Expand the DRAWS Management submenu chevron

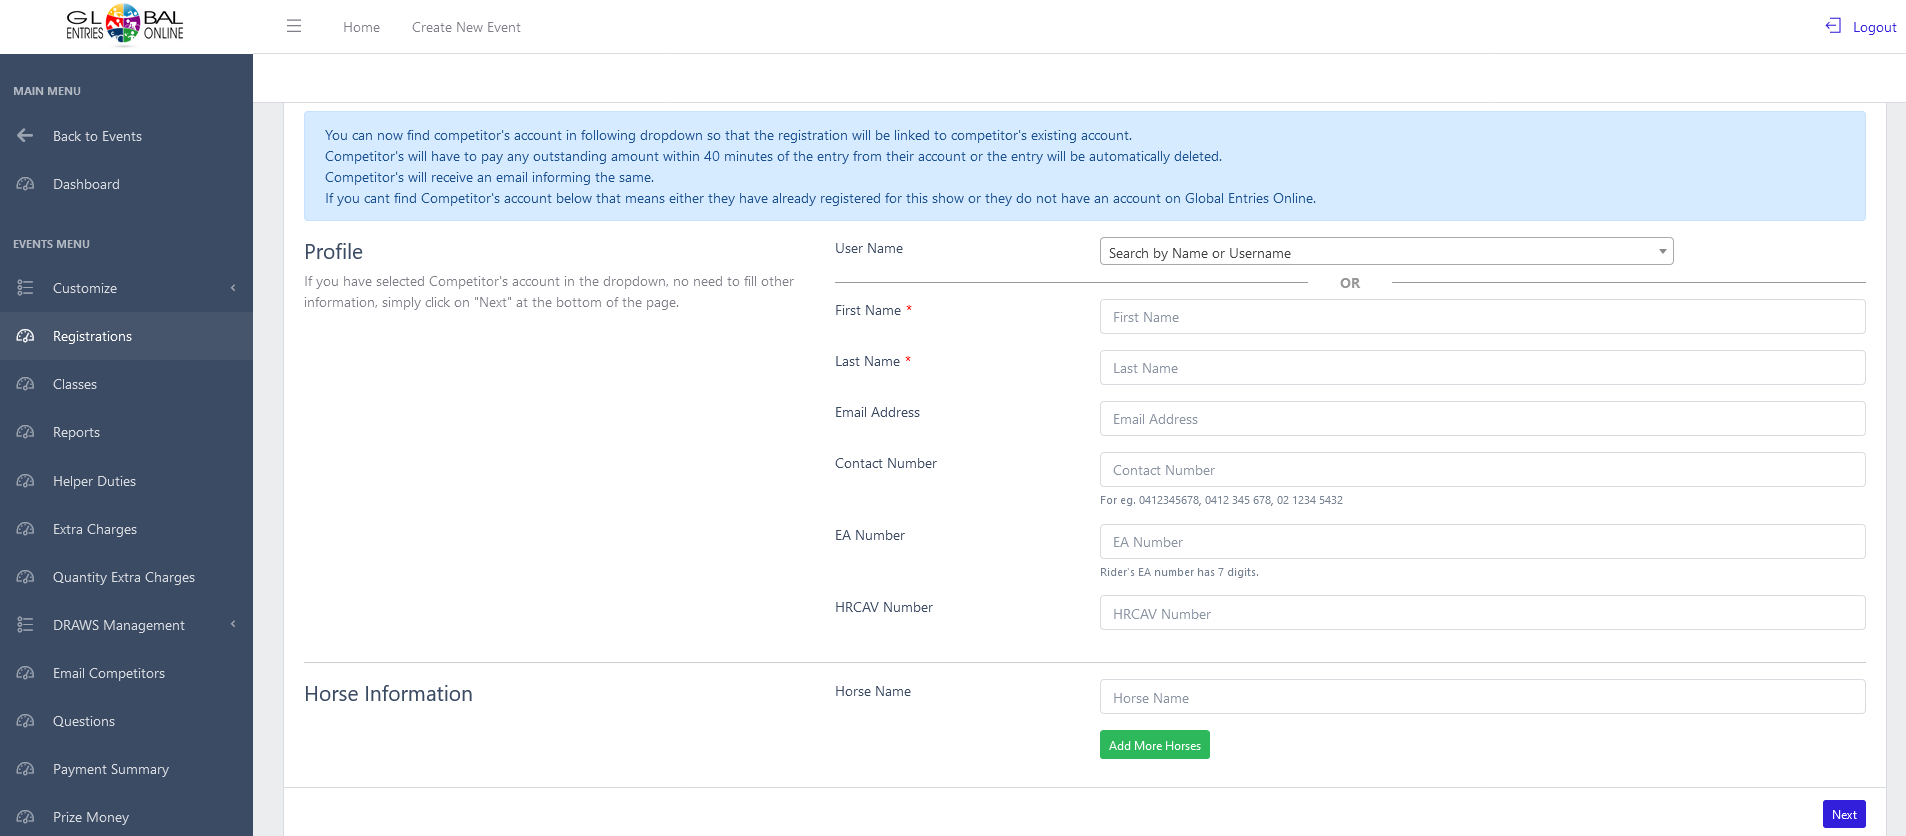click(233, 625)
